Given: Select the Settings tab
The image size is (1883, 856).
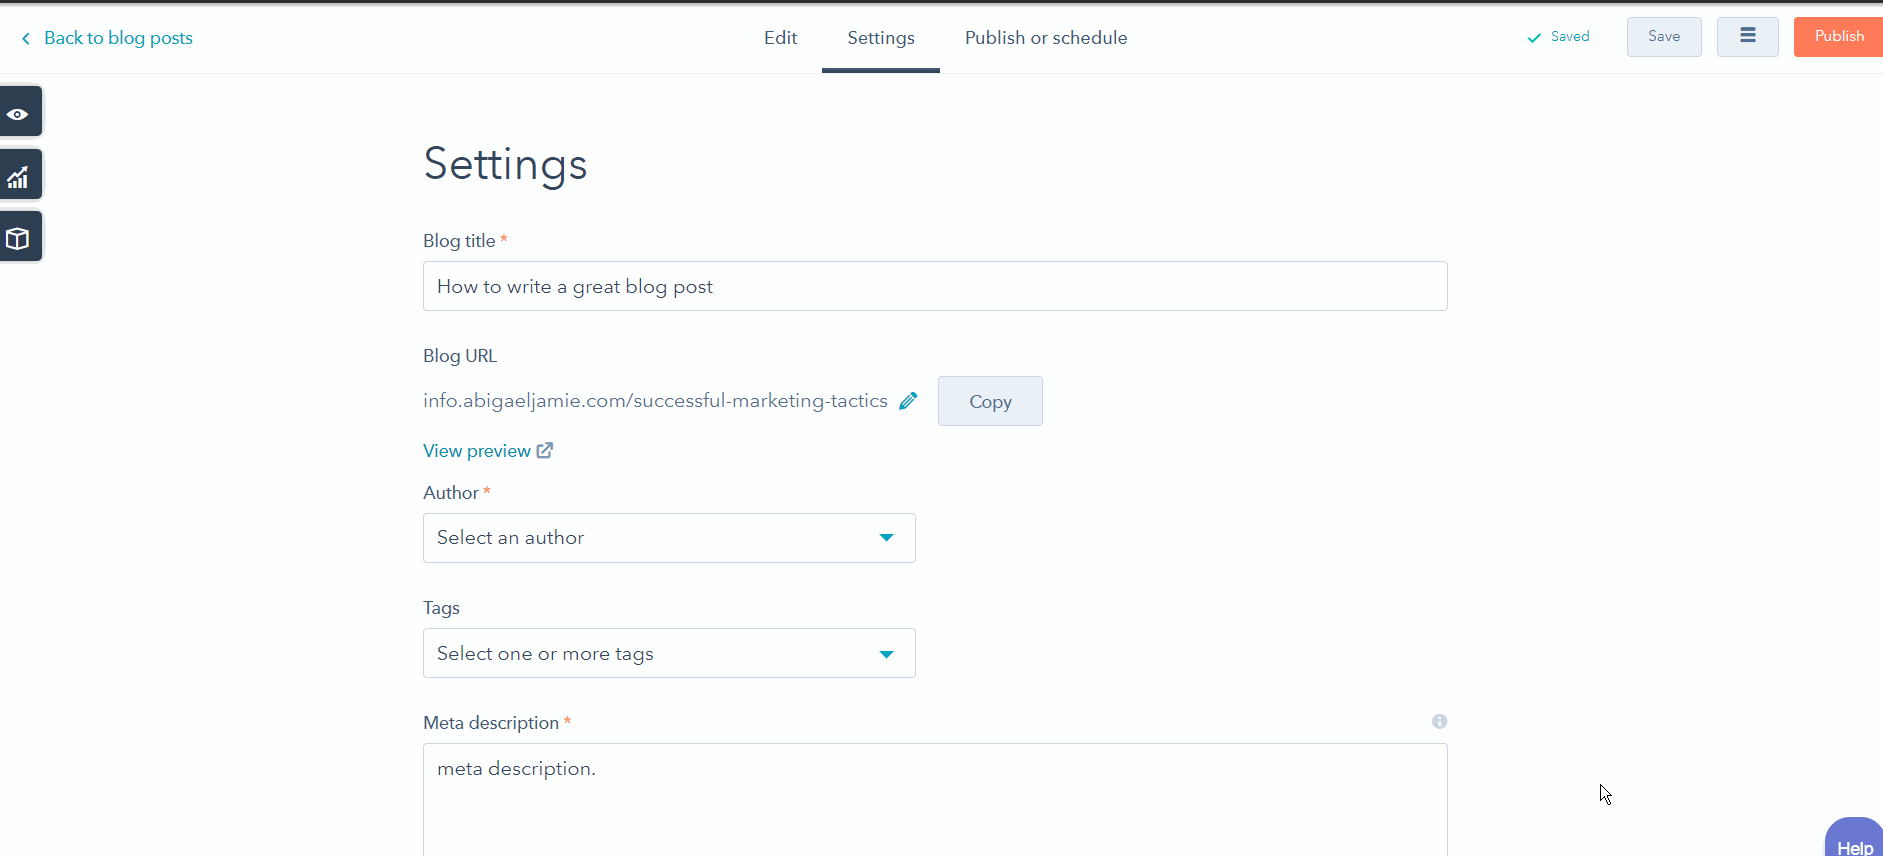Looking at the screenshot, I should tap(881, 38).
